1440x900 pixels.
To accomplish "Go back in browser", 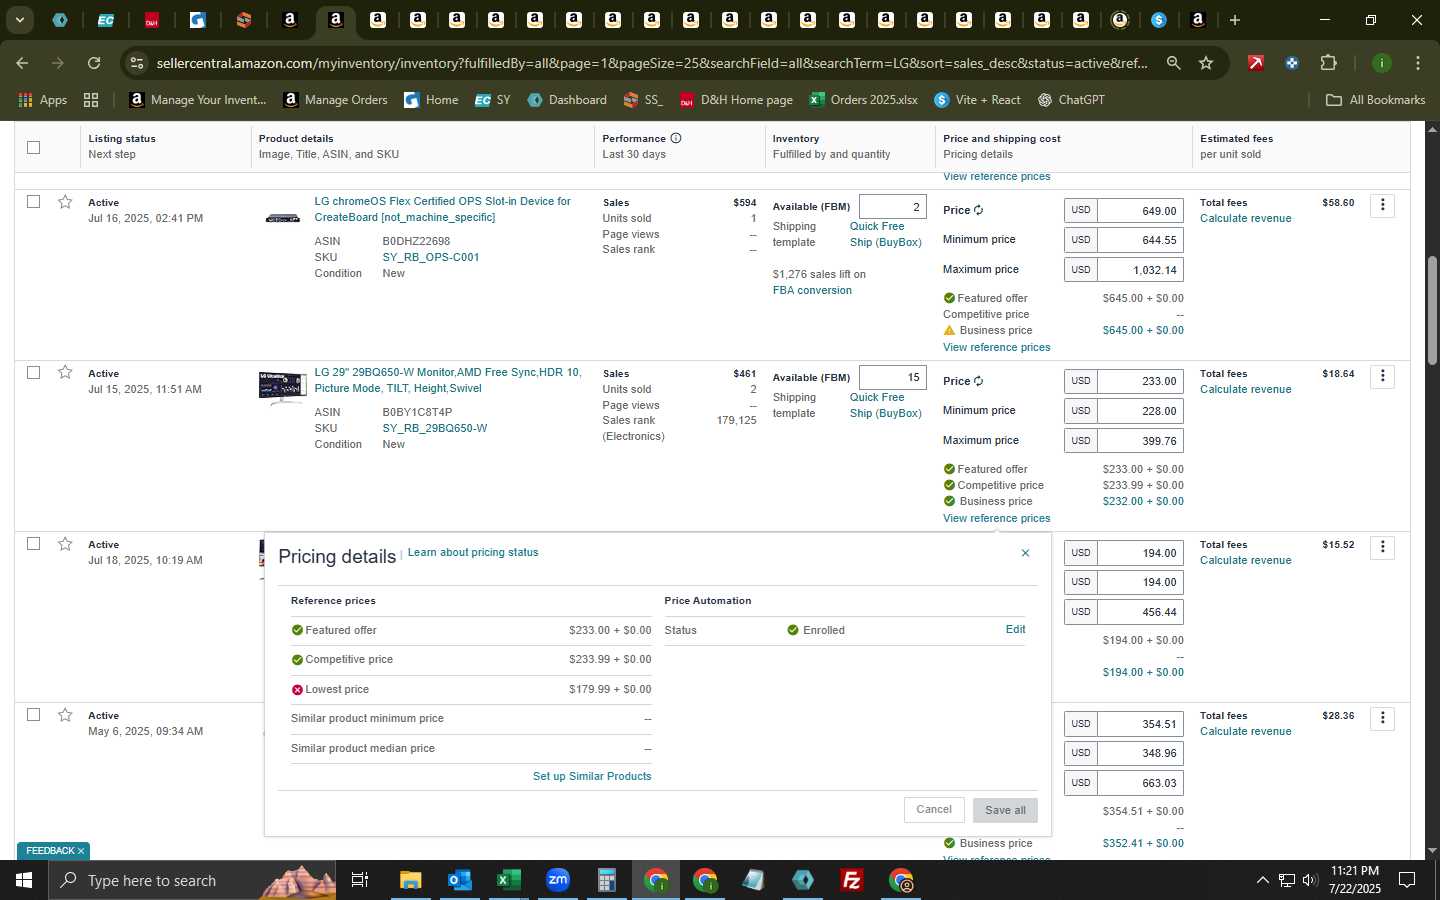I will click(x=22, y=63).
